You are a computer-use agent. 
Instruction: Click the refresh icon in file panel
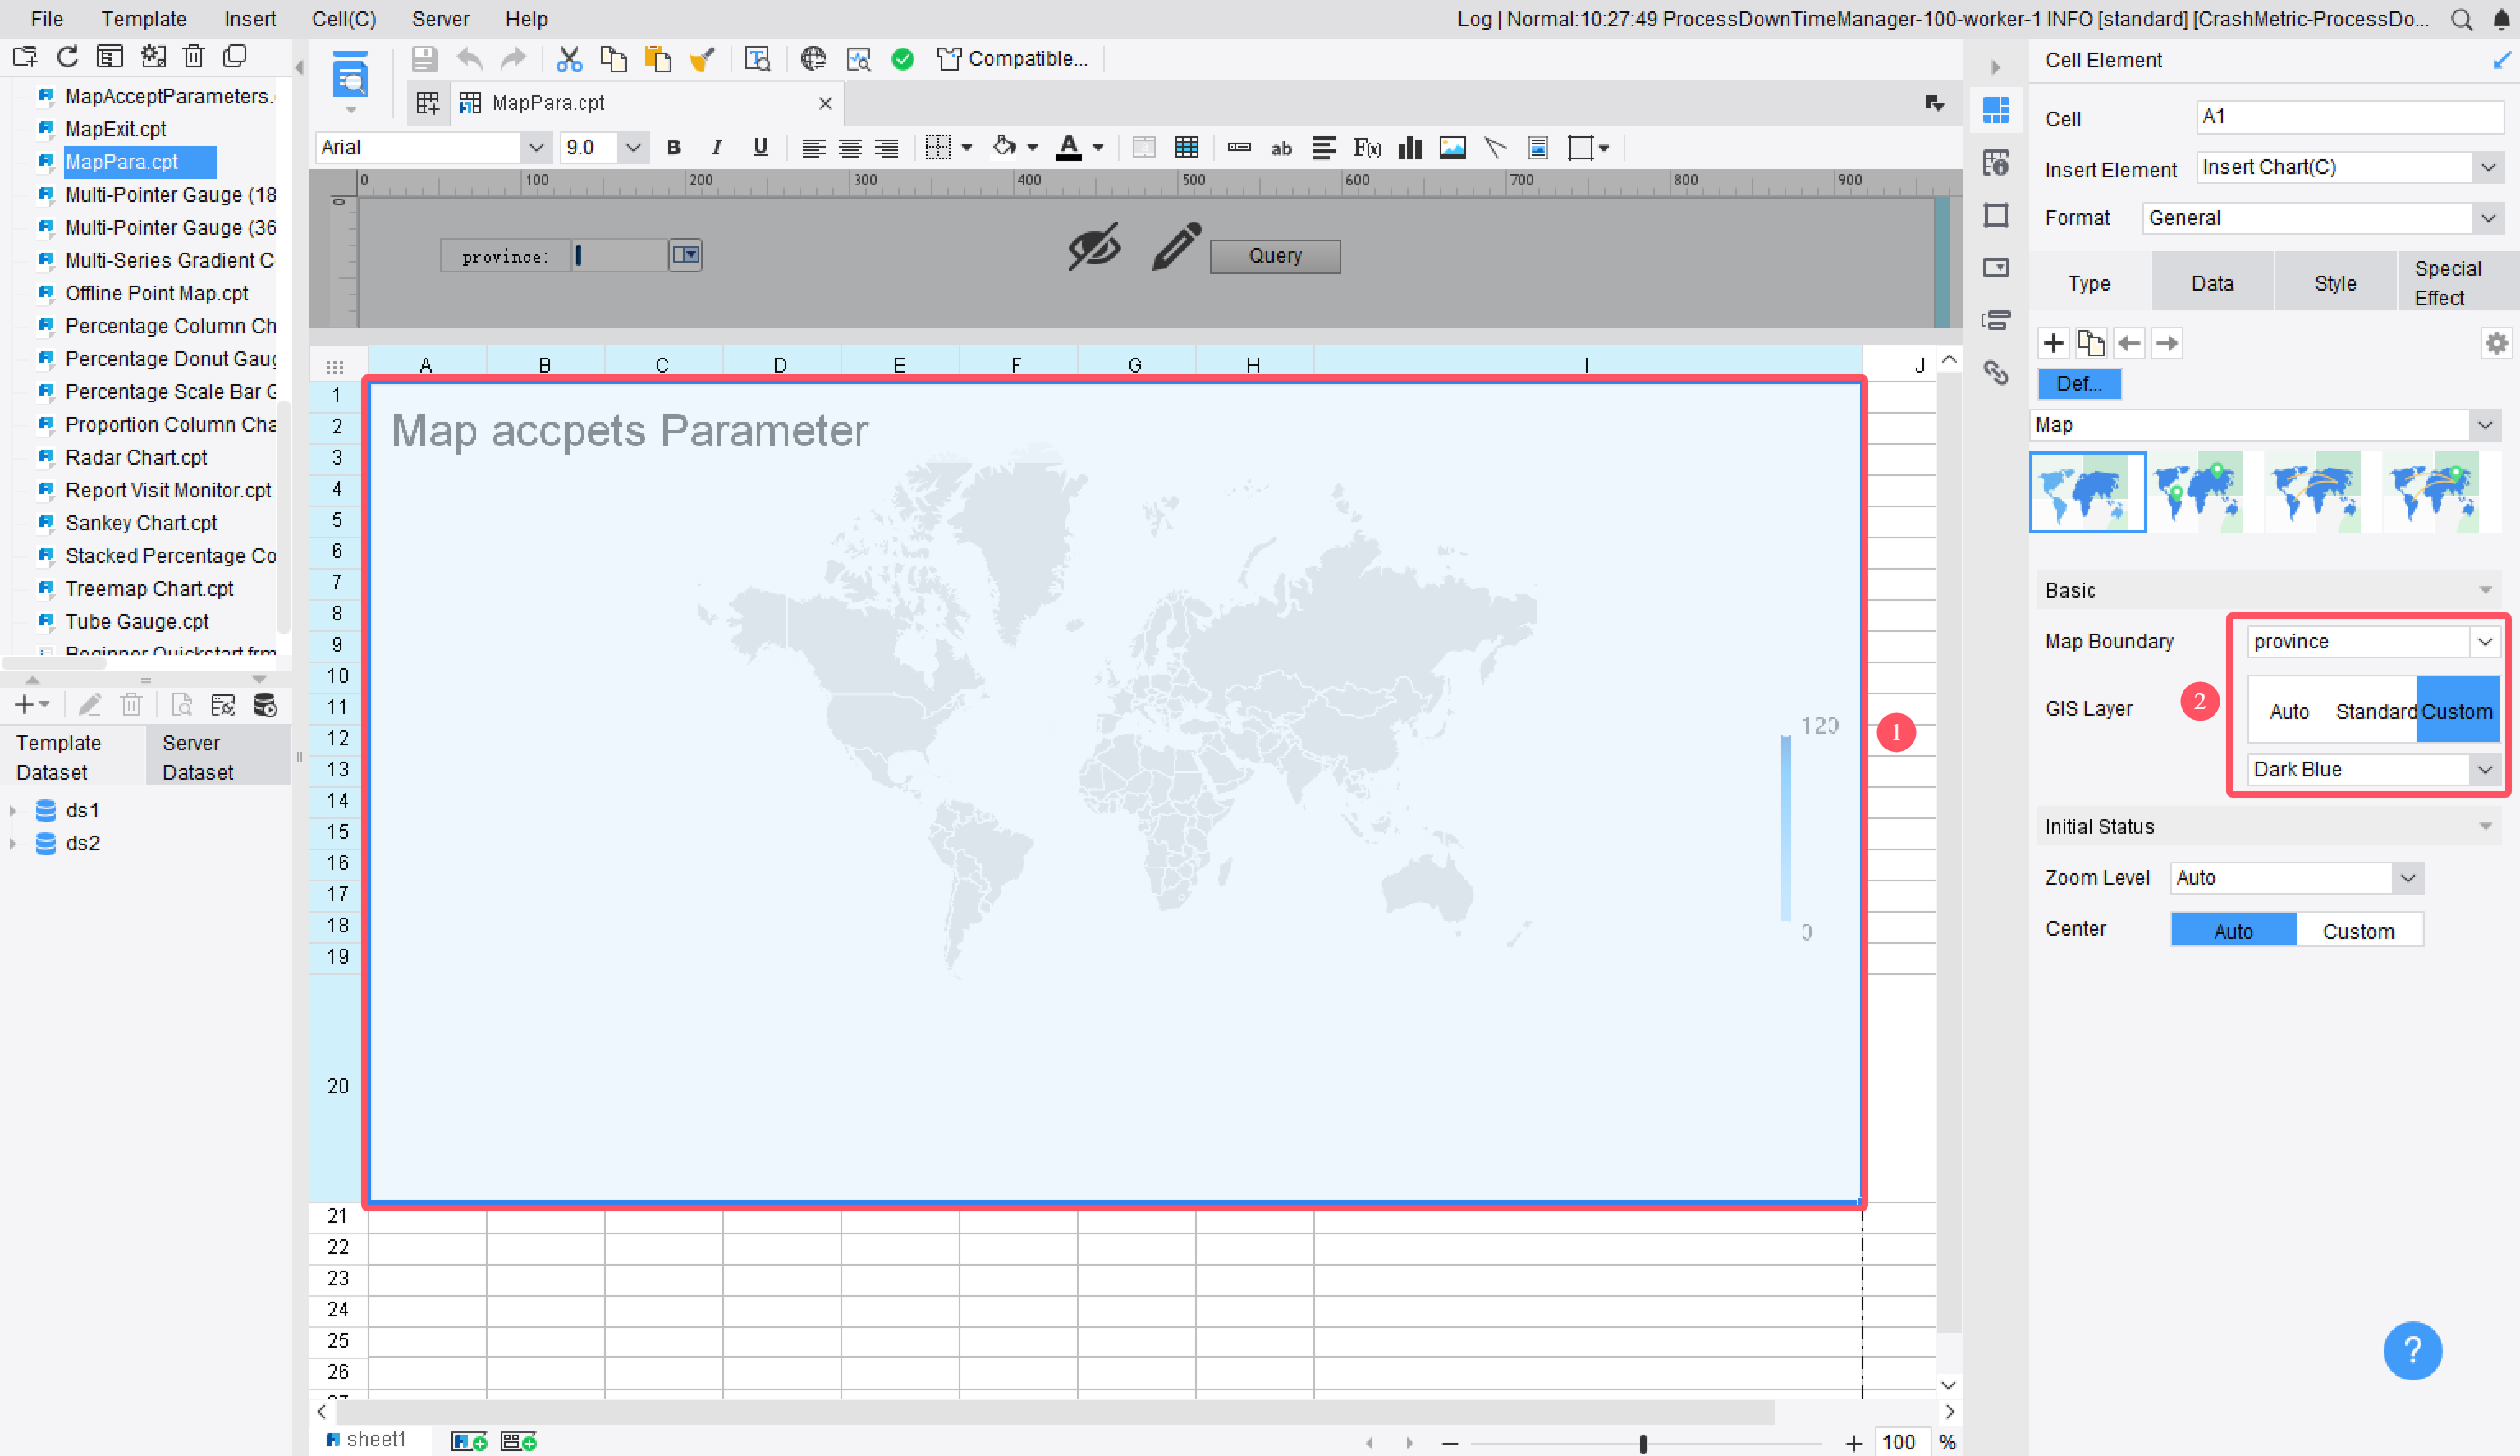(67, 56)
